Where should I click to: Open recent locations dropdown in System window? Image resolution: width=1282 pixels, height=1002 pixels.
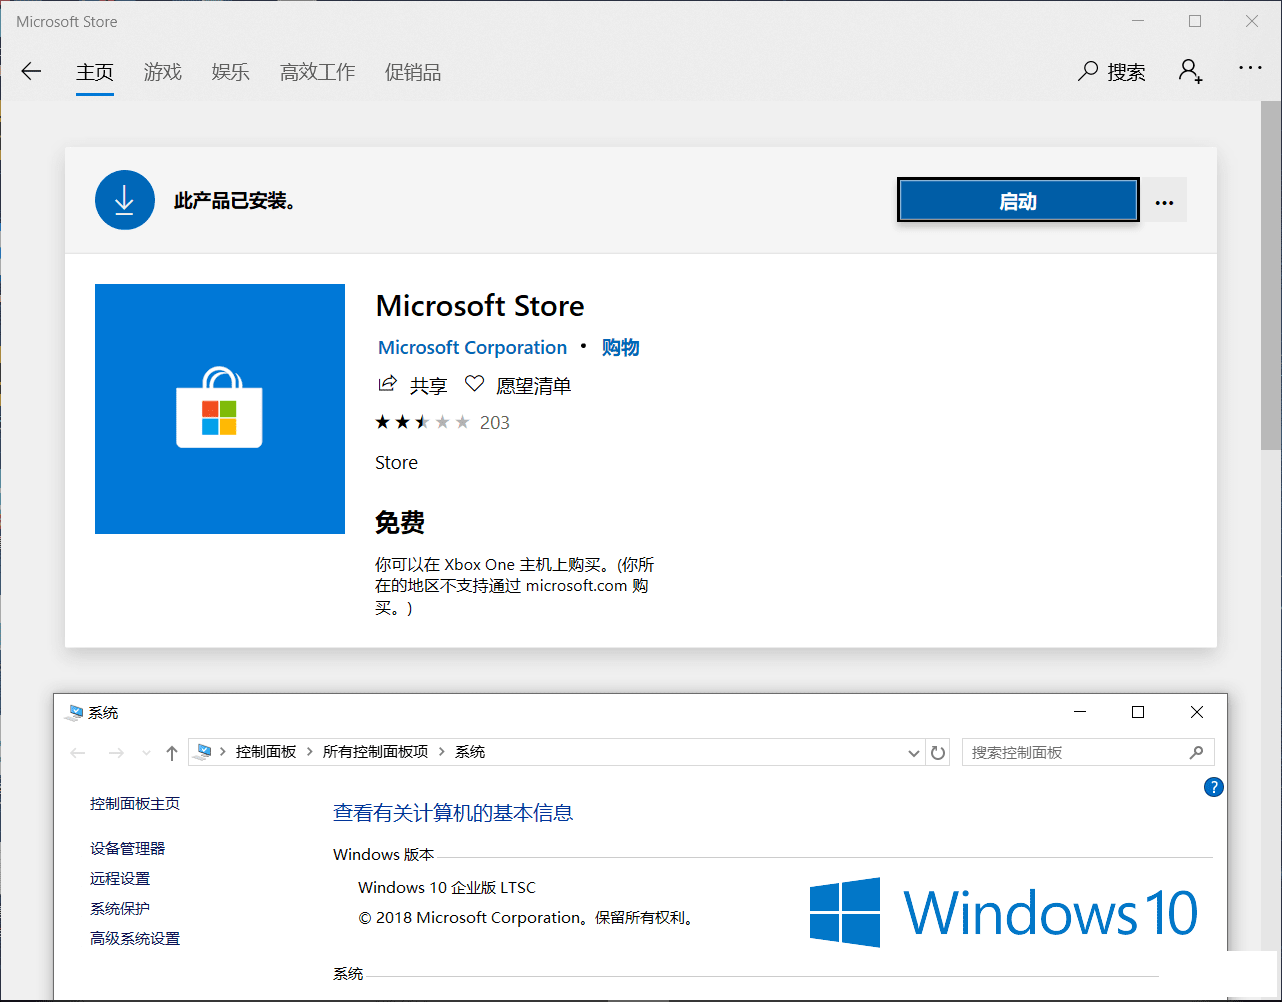[146, 753]
